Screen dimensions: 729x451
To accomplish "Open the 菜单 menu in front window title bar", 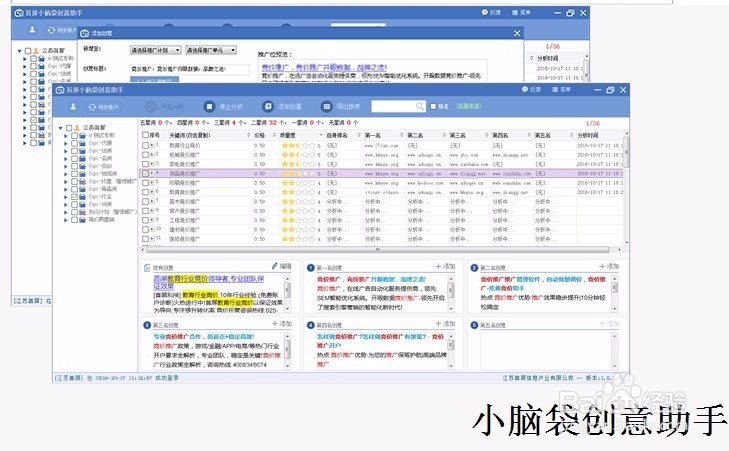I will click(561, 89).
